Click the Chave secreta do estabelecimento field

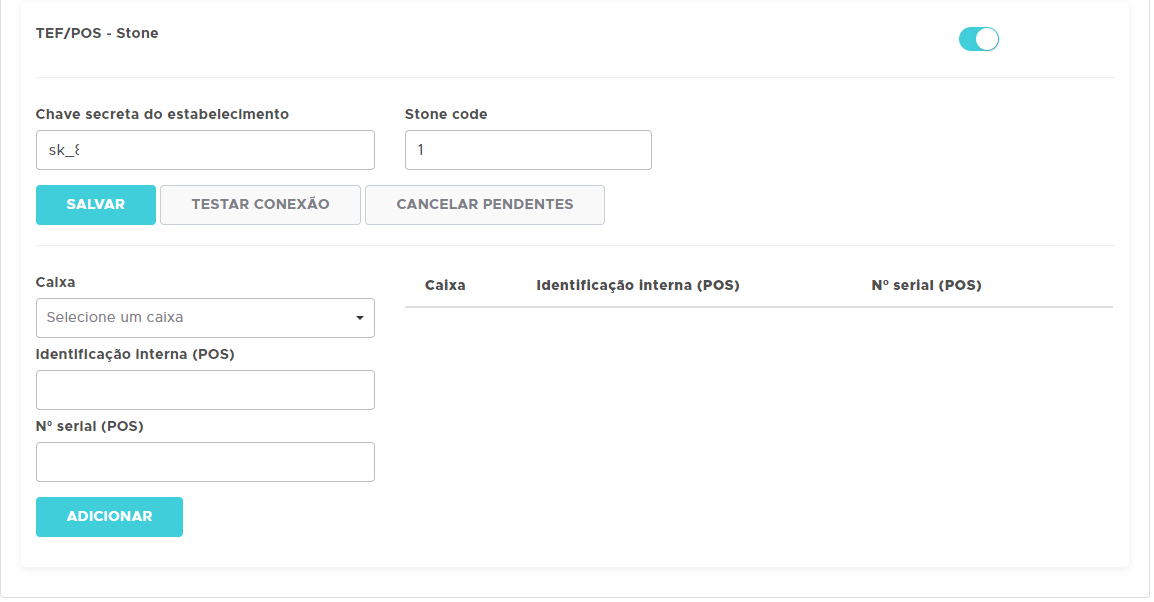click(205, 150)
